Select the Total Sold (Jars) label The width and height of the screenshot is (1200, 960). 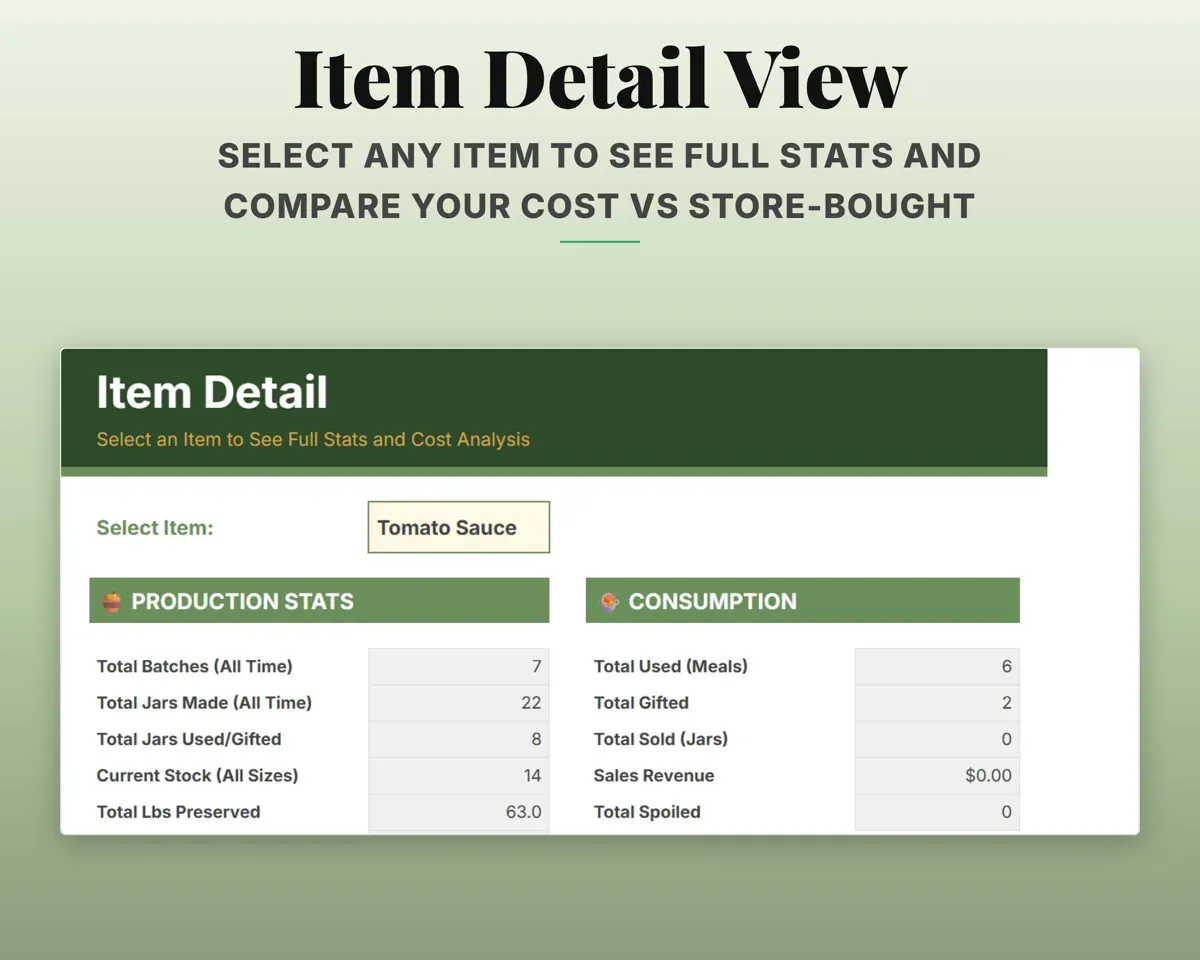click(661, 739)
